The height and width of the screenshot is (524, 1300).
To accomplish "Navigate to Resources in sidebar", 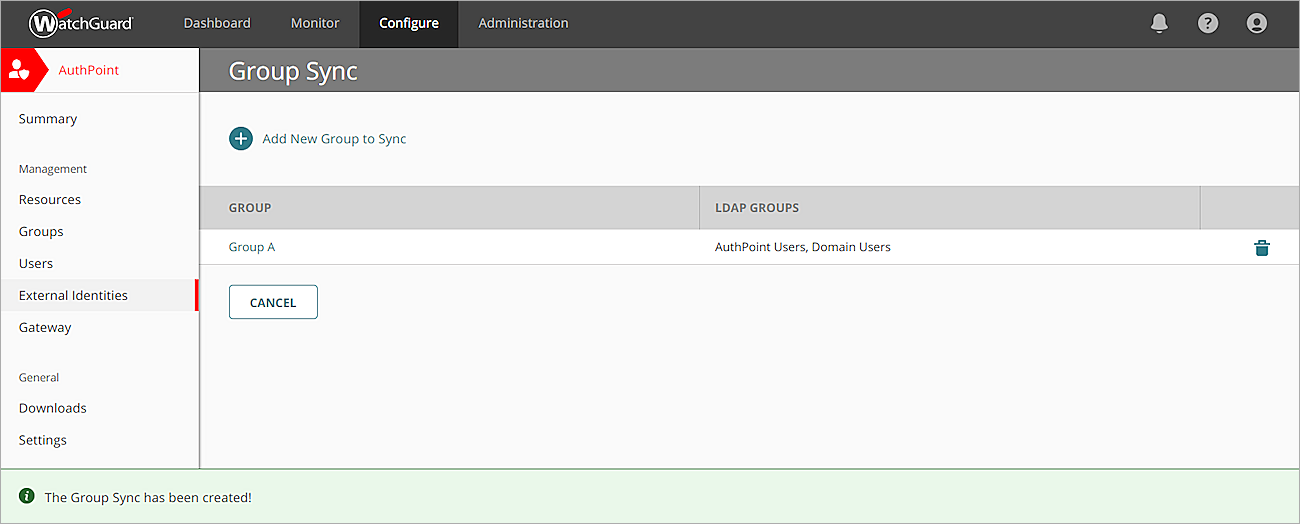I will 50,200.
